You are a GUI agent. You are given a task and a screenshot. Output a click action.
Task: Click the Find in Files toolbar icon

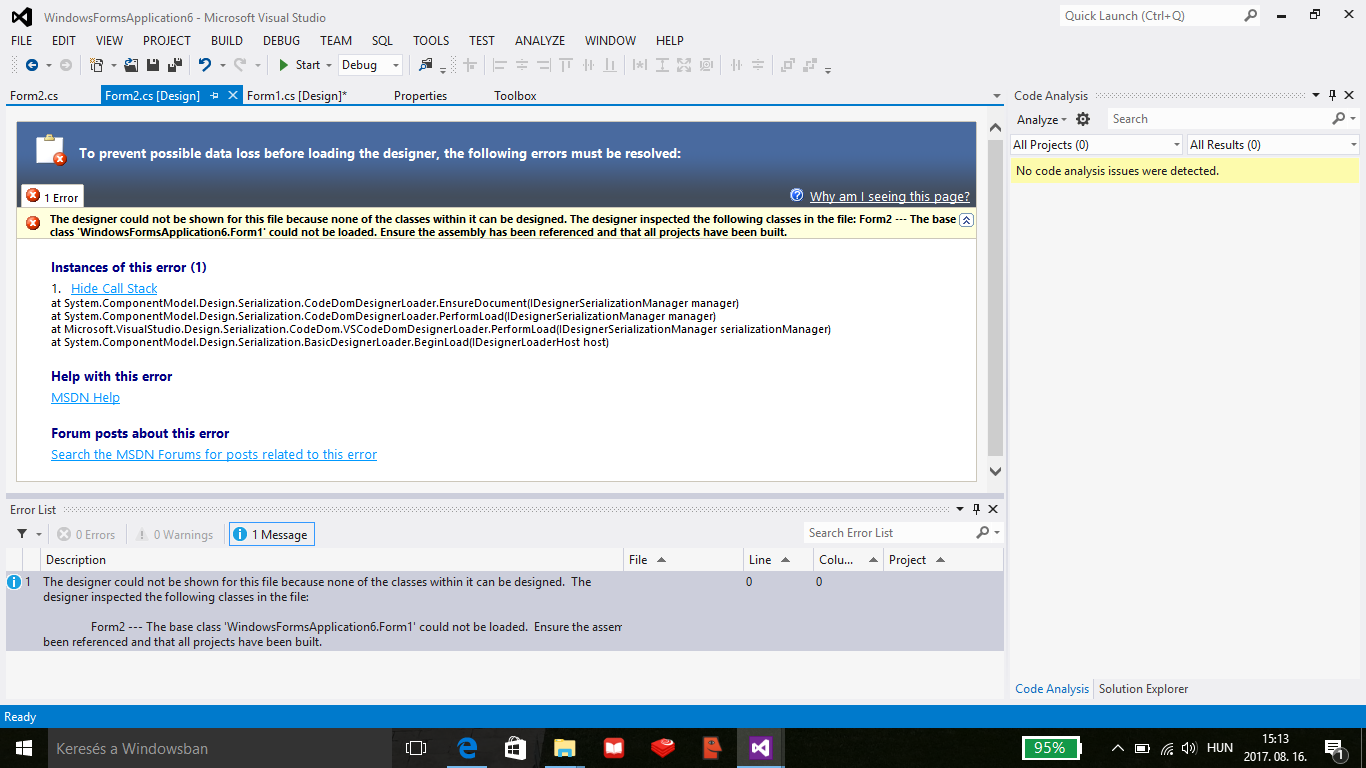pyautogui.click(x=426, y=65)
